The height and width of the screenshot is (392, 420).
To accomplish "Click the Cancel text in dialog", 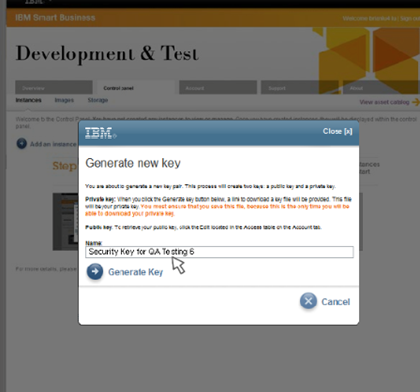I will [x=336, y=302].
